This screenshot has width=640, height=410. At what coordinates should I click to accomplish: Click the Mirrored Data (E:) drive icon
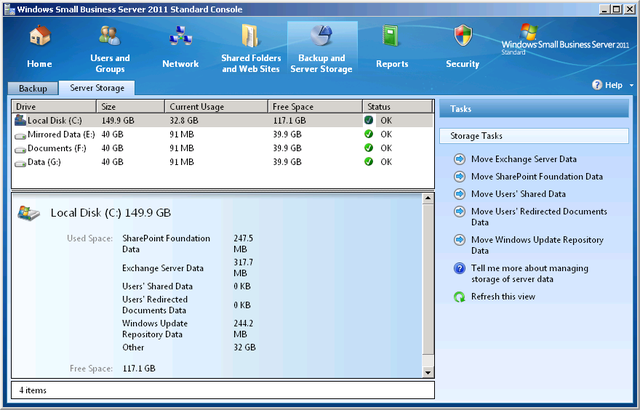tap(20, 136)
